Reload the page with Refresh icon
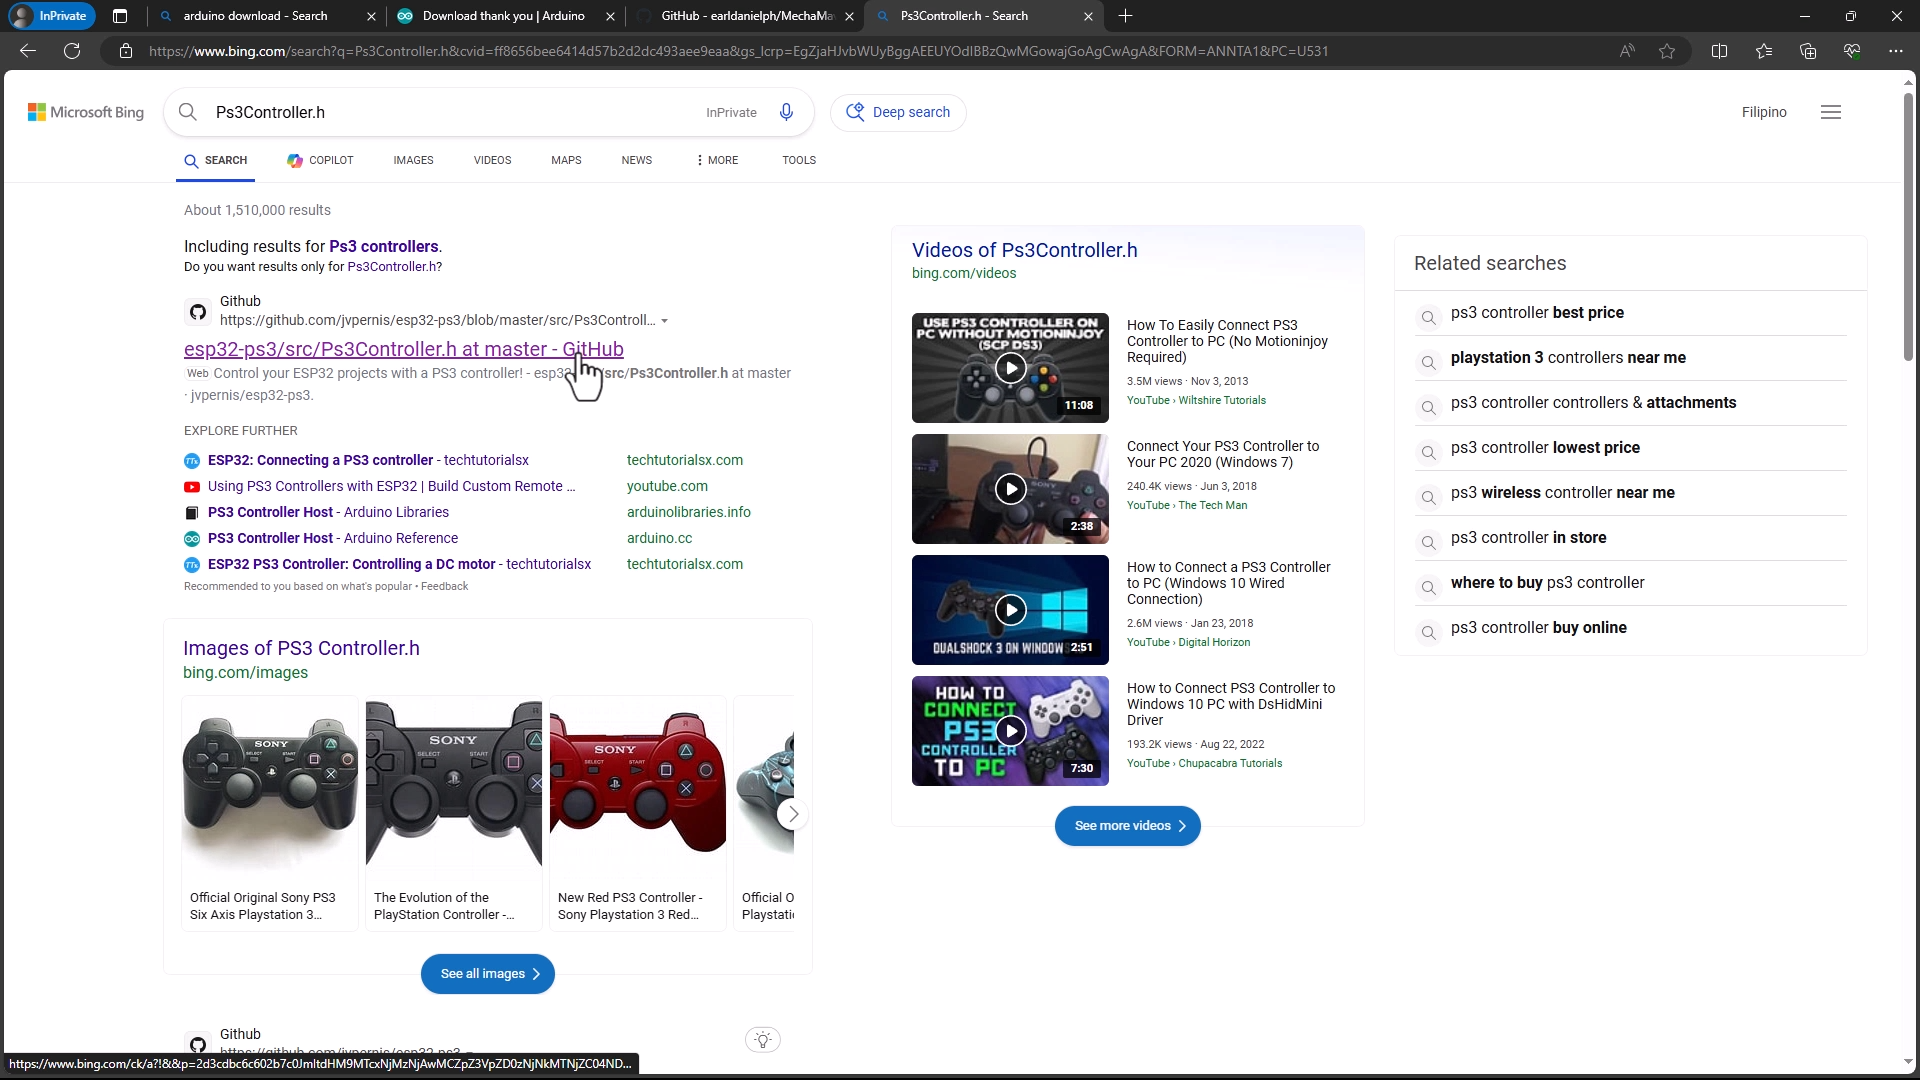The height and width of the screenshot is (1080, 1920). [x=72, y=51]
